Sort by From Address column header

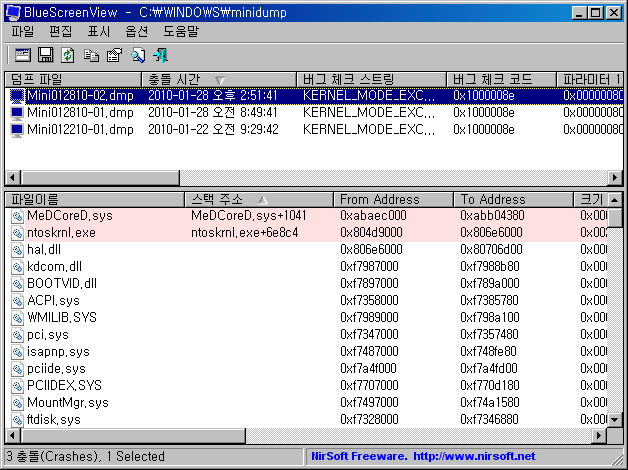394,199
